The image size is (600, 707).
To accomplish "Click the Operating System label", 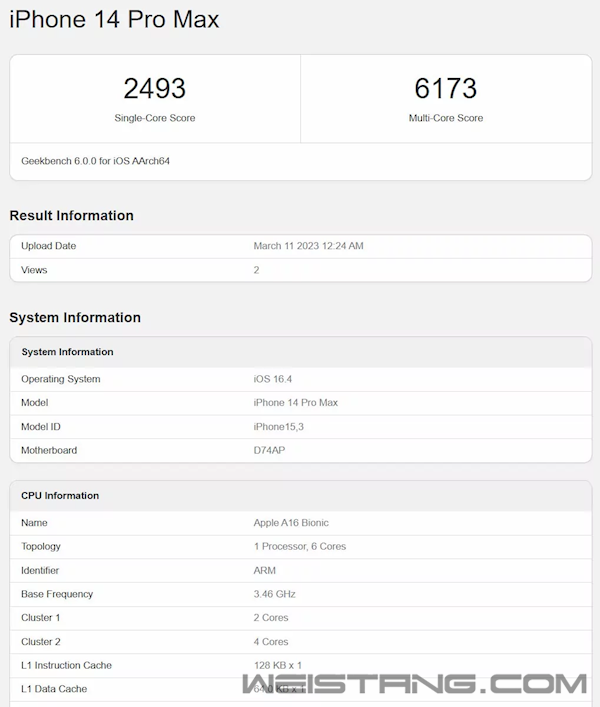I will pos(61,379).
